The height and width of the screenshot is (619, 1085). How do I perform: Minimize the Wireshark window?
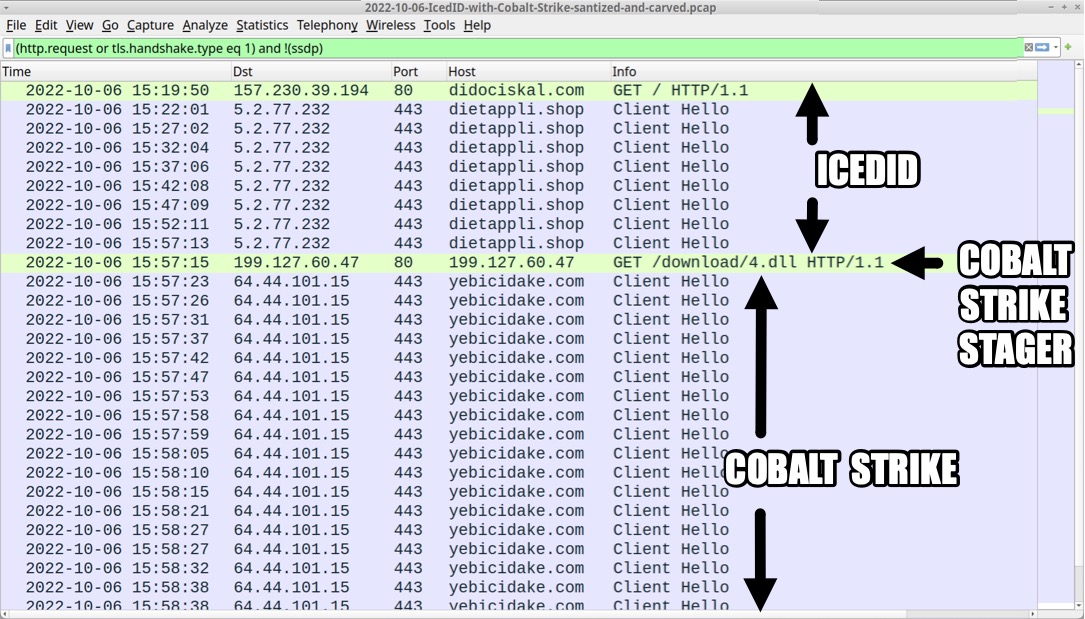click(x=1052, y=7)
